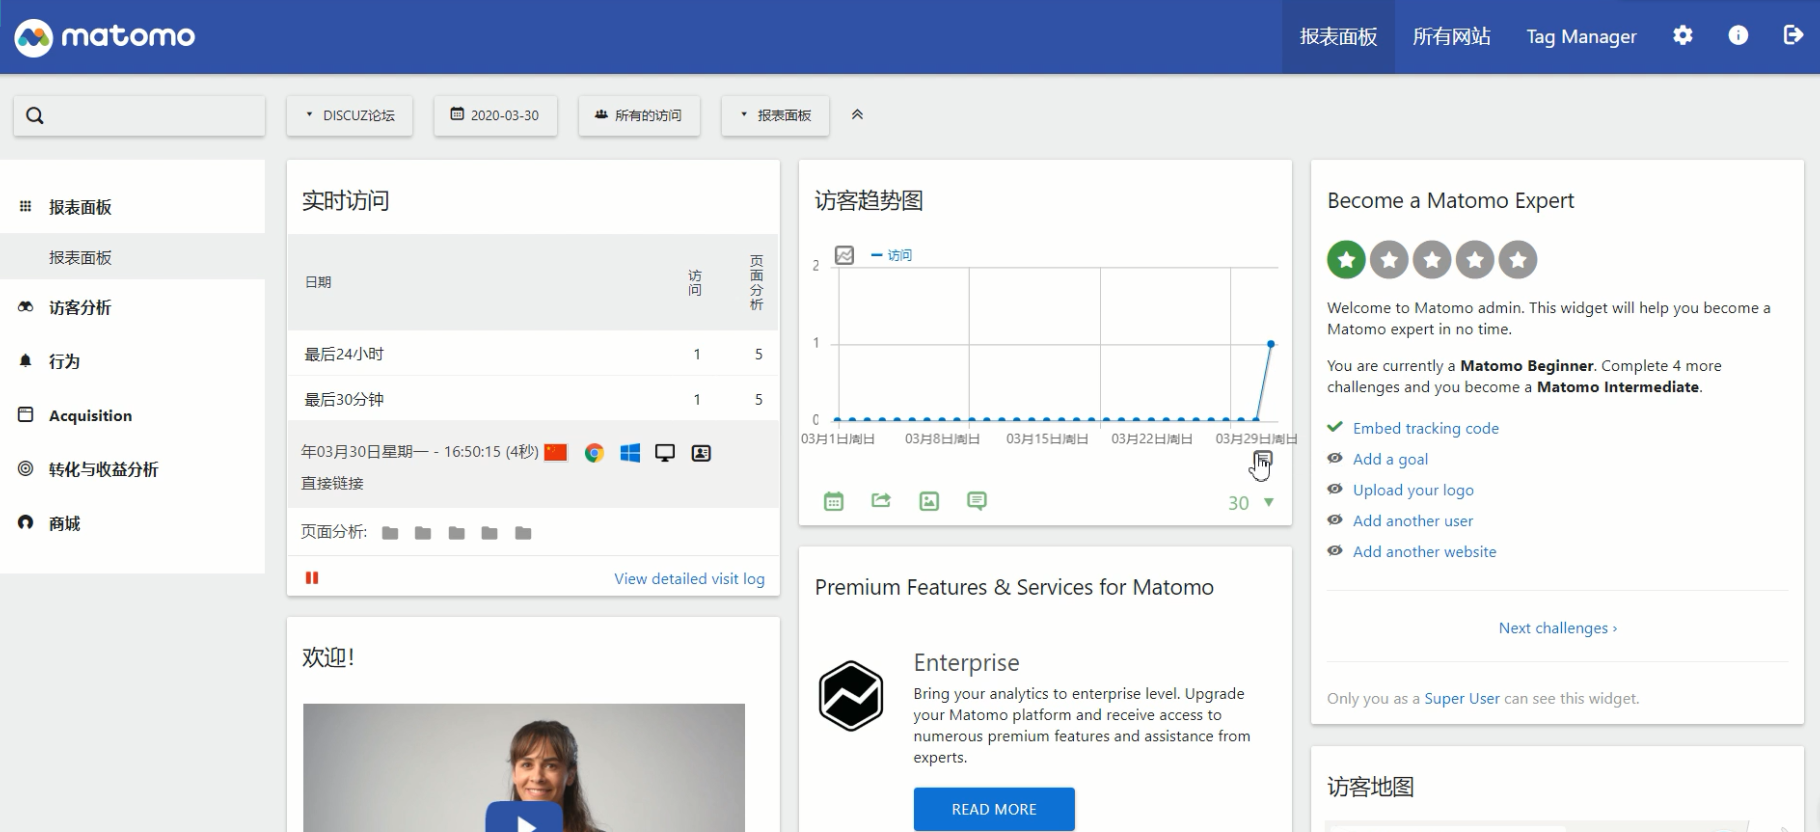The image size is (1820, 832).
Task: Open the visitor profile icon
Action: [701, 453]
